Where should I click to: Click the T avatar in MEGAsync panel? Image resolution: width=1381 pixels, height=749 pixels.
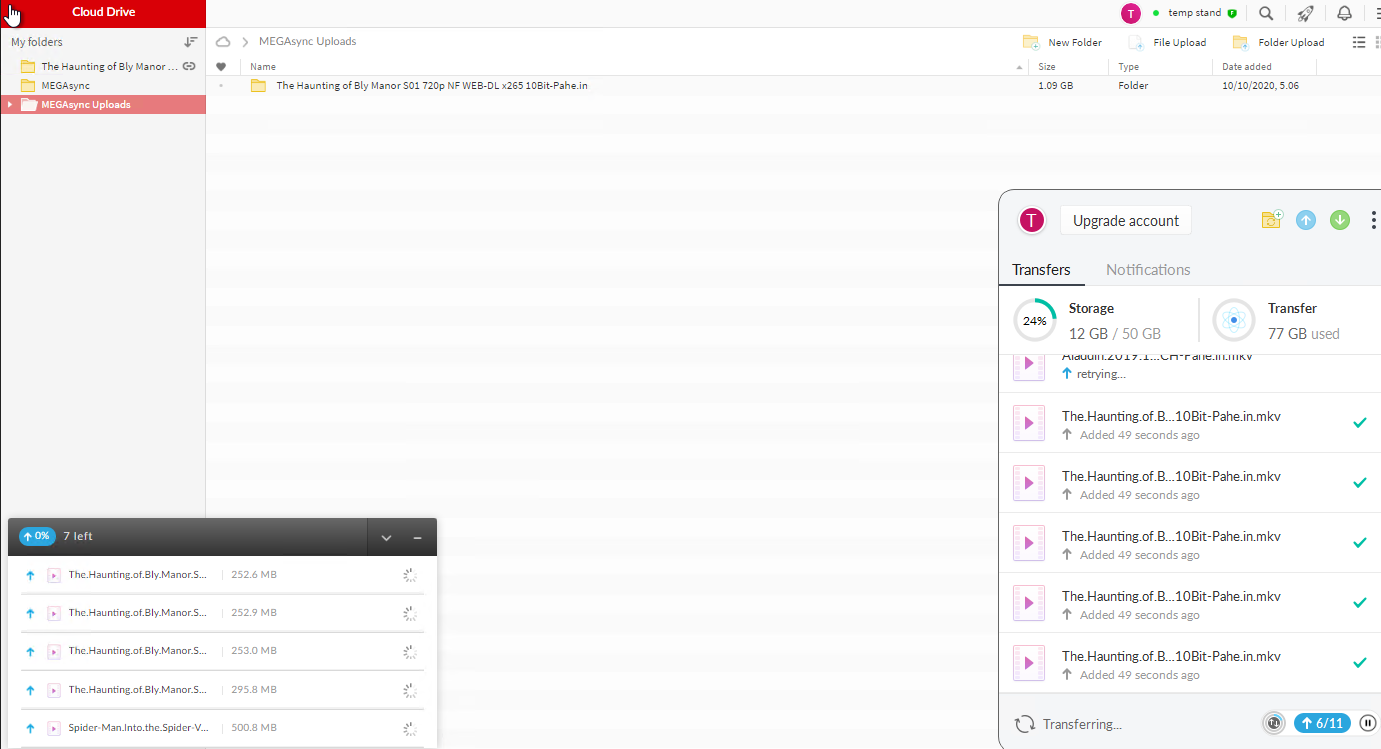pyautogui.click(x=1031, y=220)
